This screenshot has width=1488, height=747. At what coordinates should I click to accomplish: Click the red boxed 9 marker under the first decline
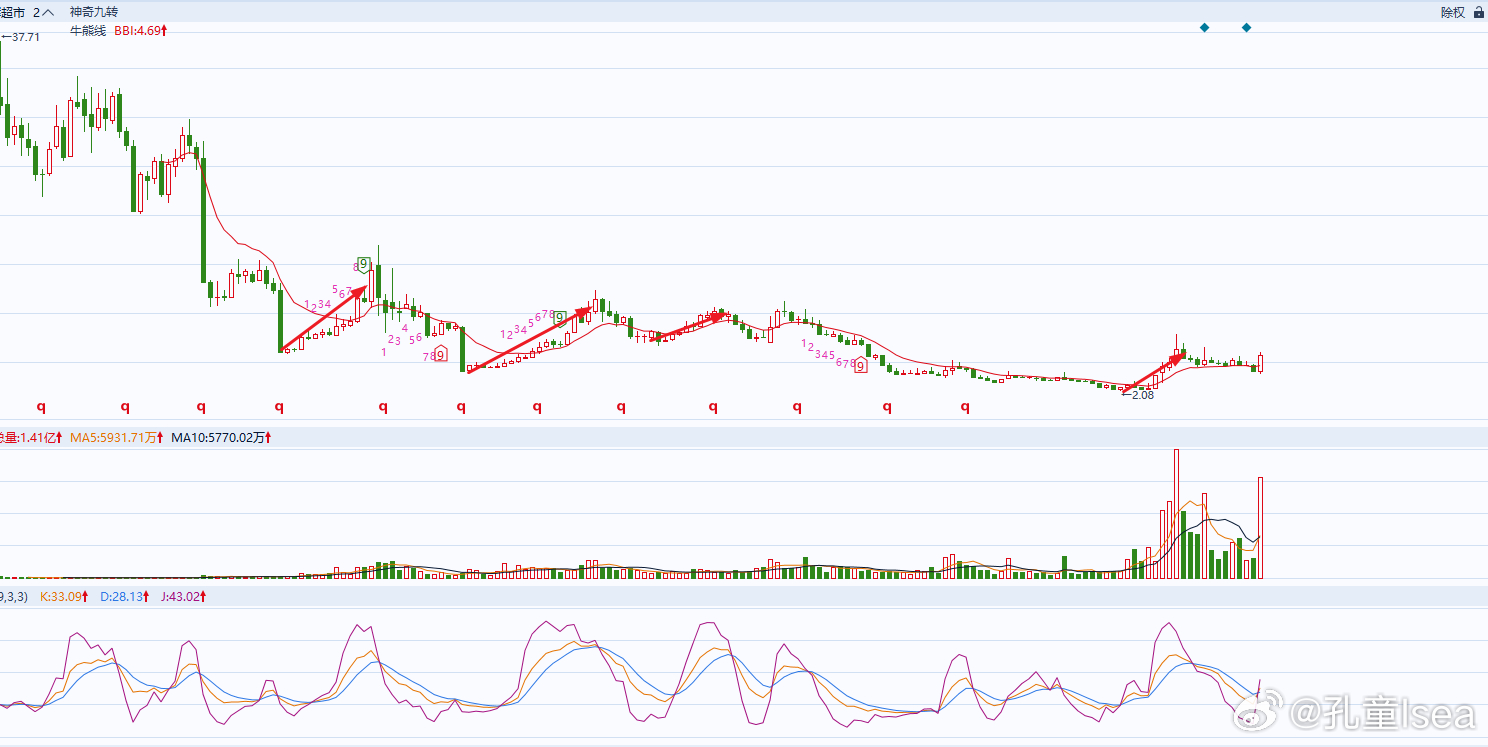click(440, 354)
